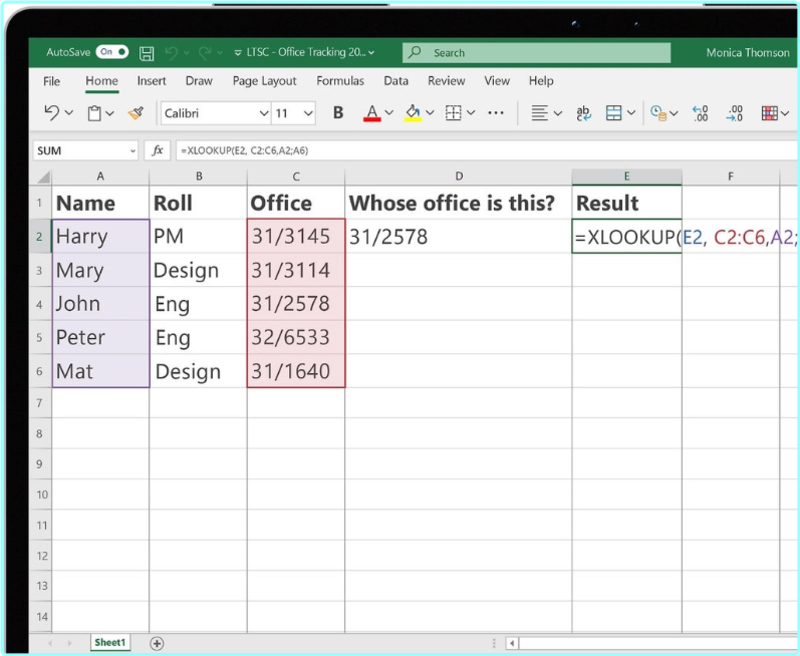Click the Paste clipboard icon
Image resolution: width=800 pixels, height=656 pixels.
pos(94,113)
